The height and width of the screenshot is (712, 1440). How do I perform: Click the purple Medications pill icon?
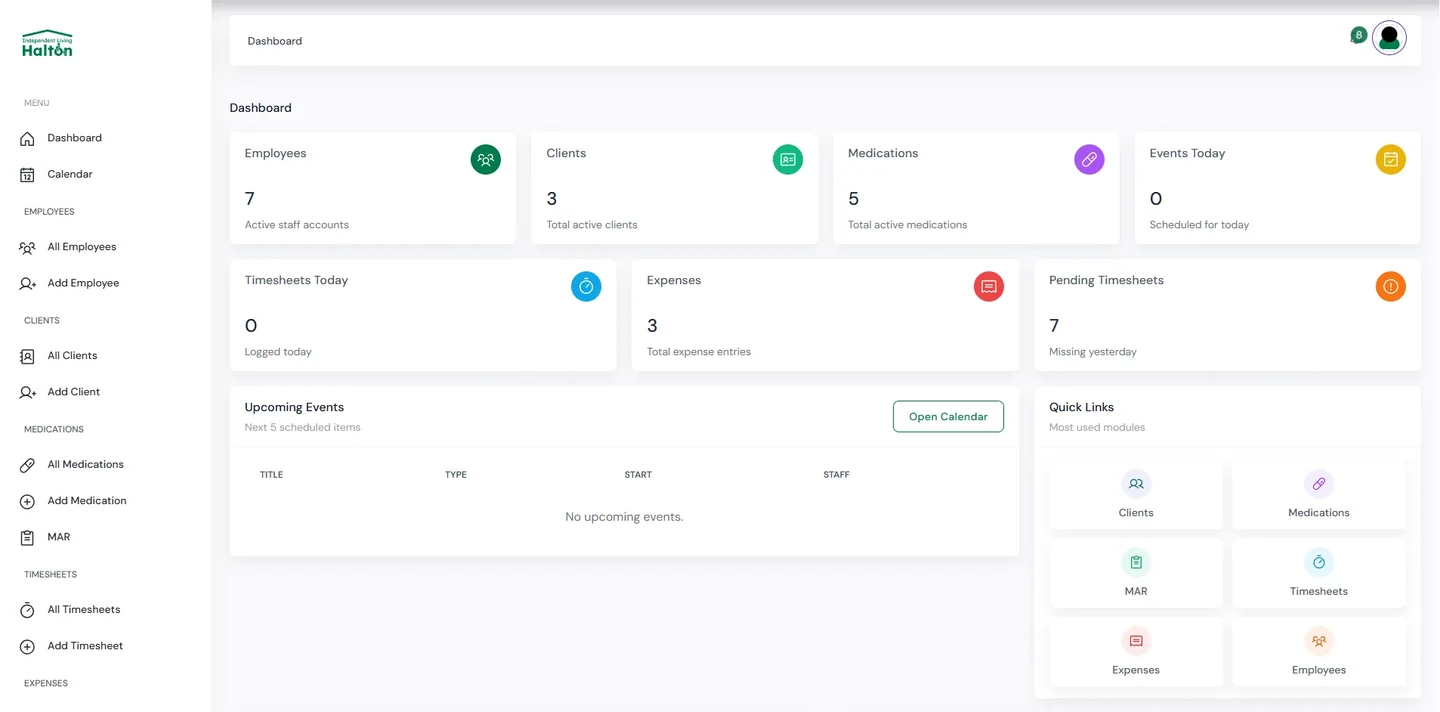point(1089,159)
